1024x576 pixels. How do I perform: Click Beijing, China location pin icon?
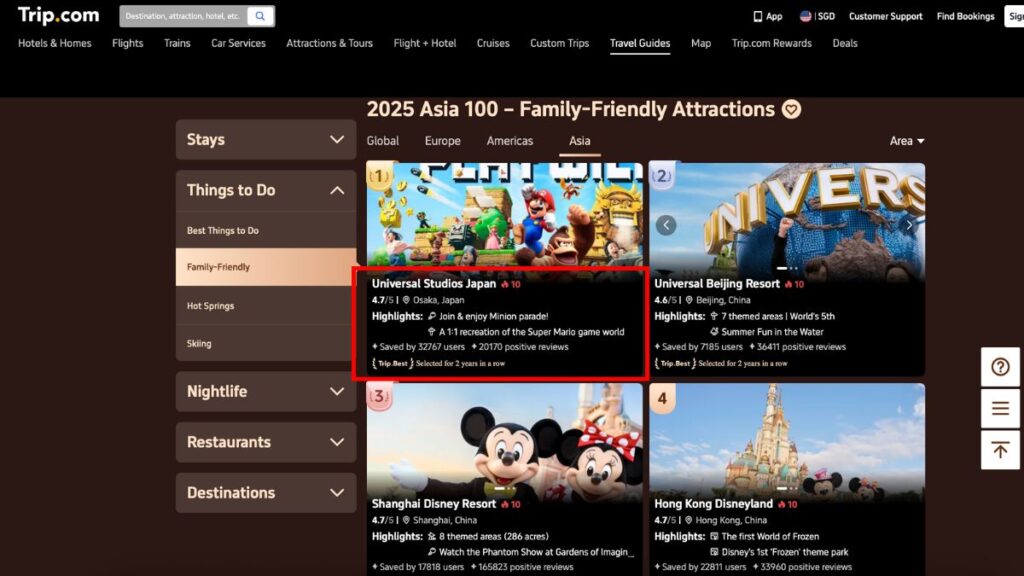click(689, 300)
